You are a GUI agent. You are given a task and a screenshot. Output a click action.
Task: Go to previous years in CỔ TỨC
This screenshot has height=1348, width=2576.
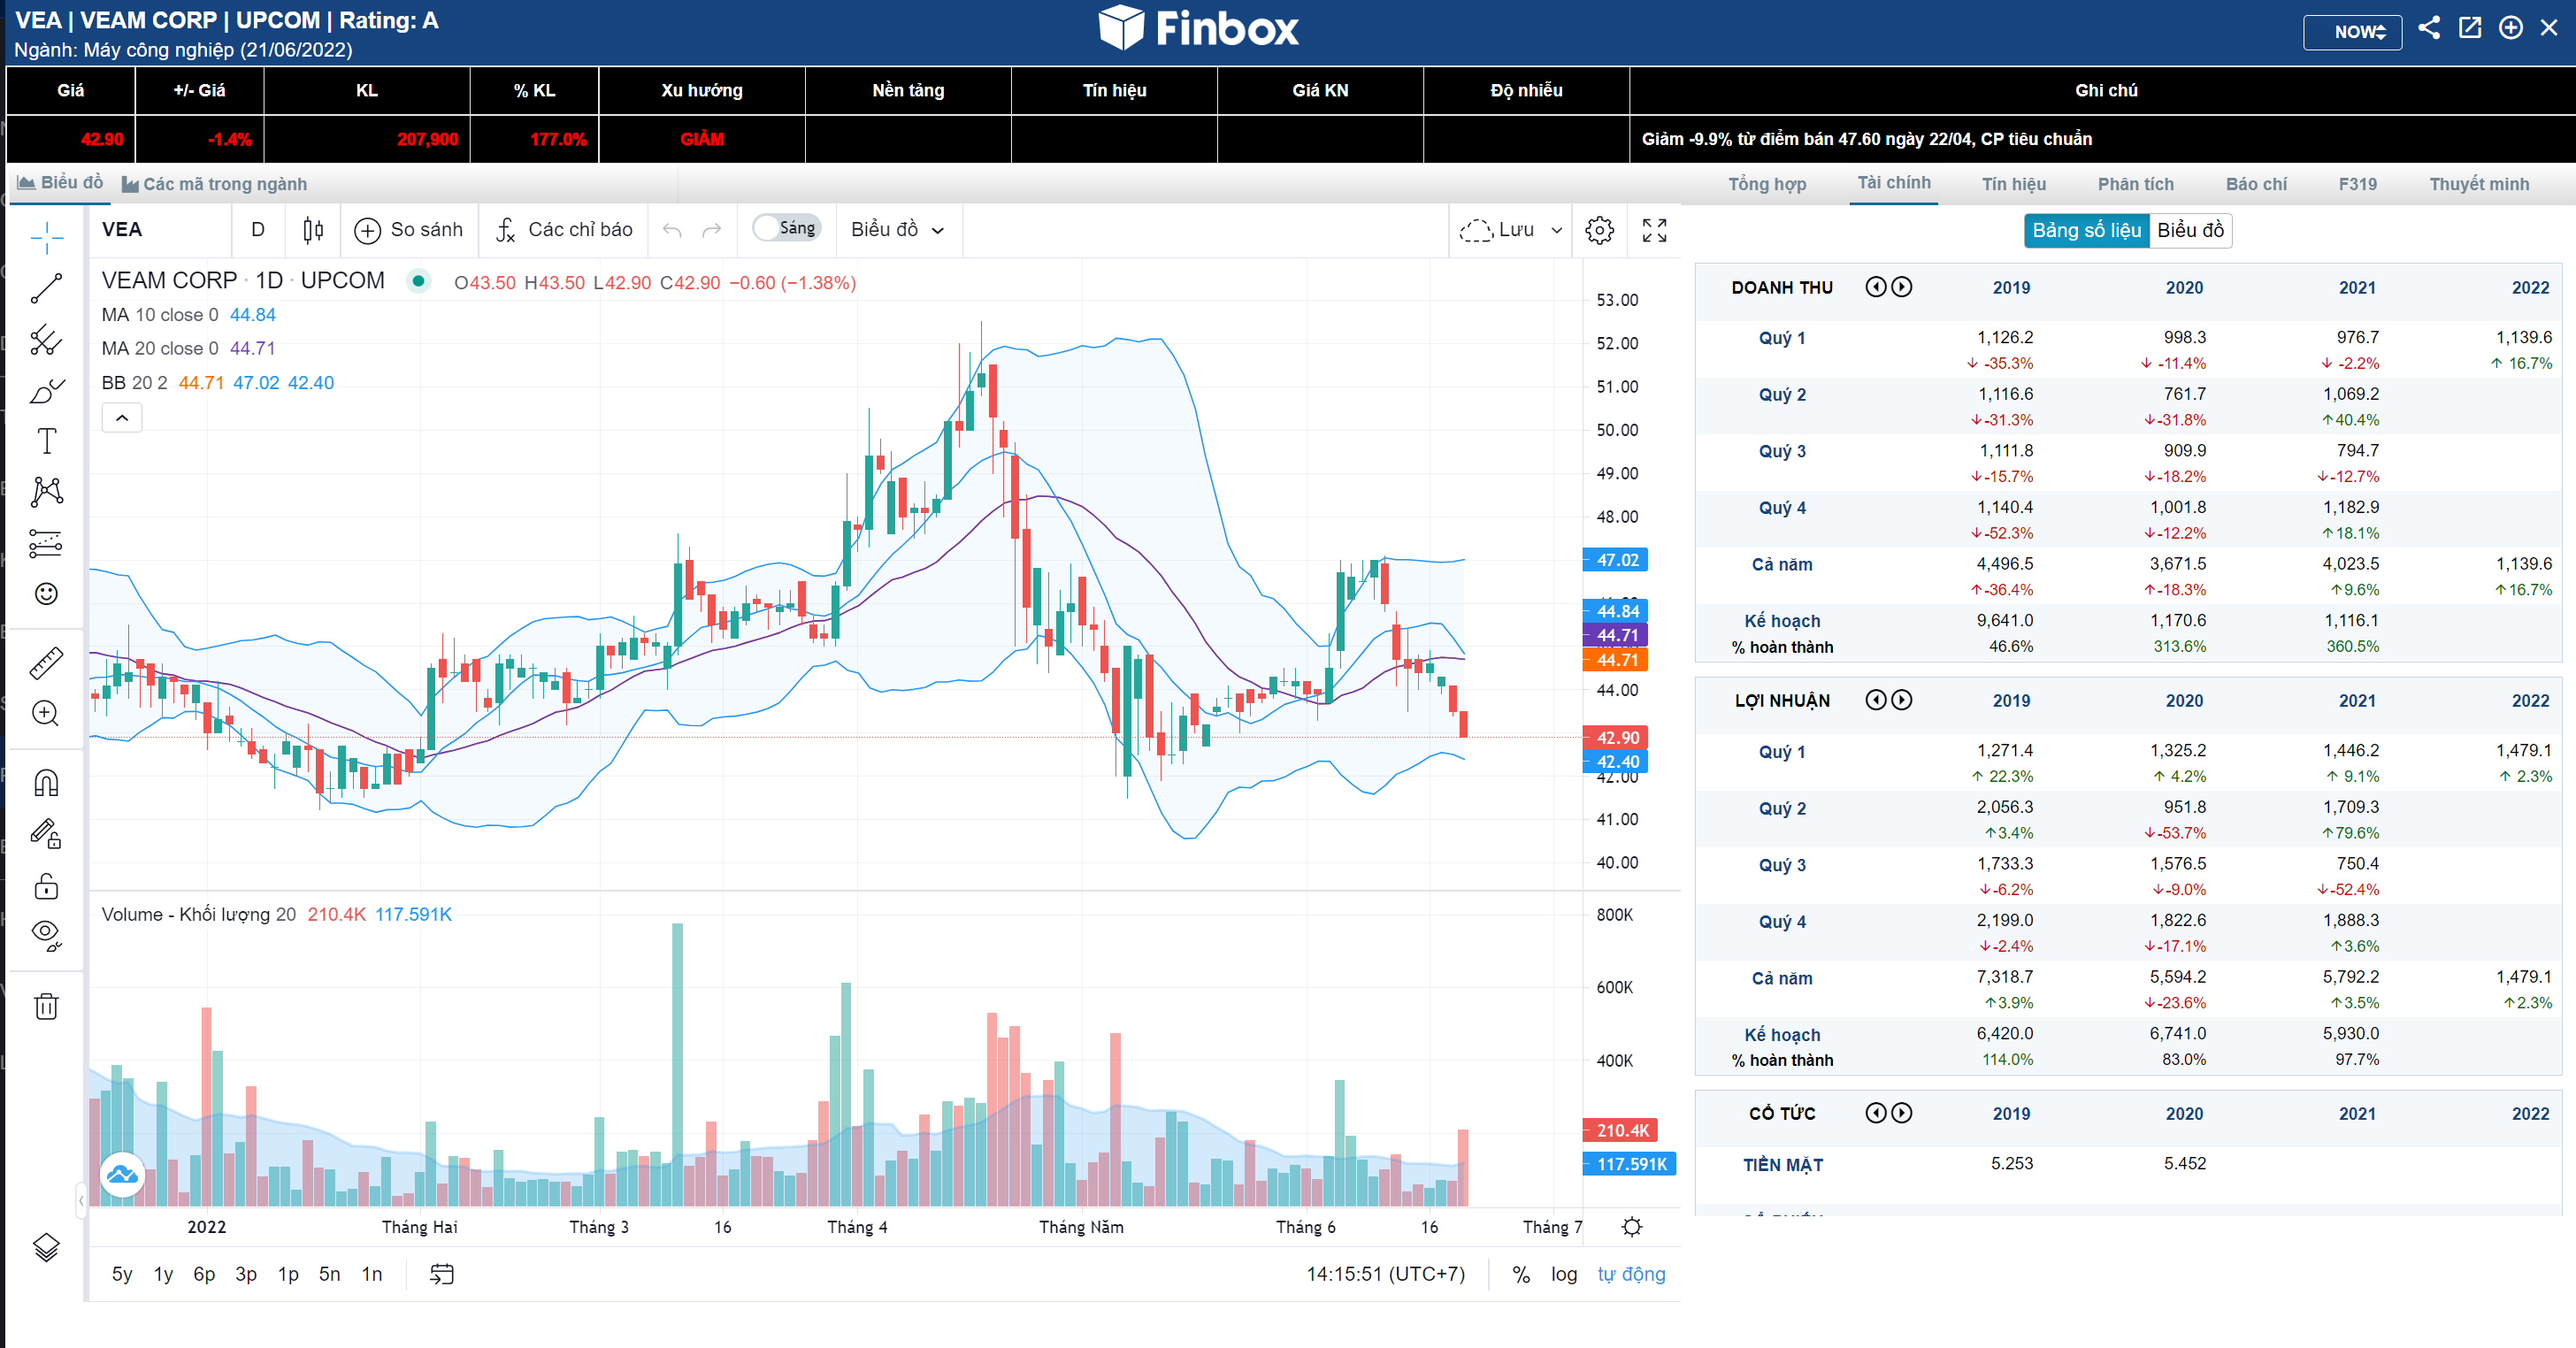coord(1876,1113)
